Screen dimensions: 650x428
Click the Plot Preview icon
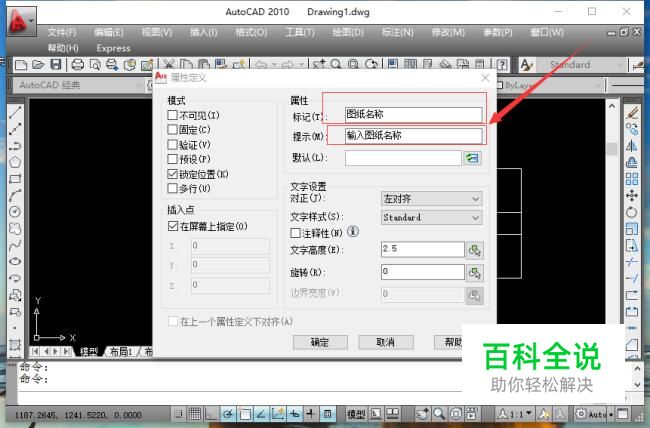[x=95, y=65]
